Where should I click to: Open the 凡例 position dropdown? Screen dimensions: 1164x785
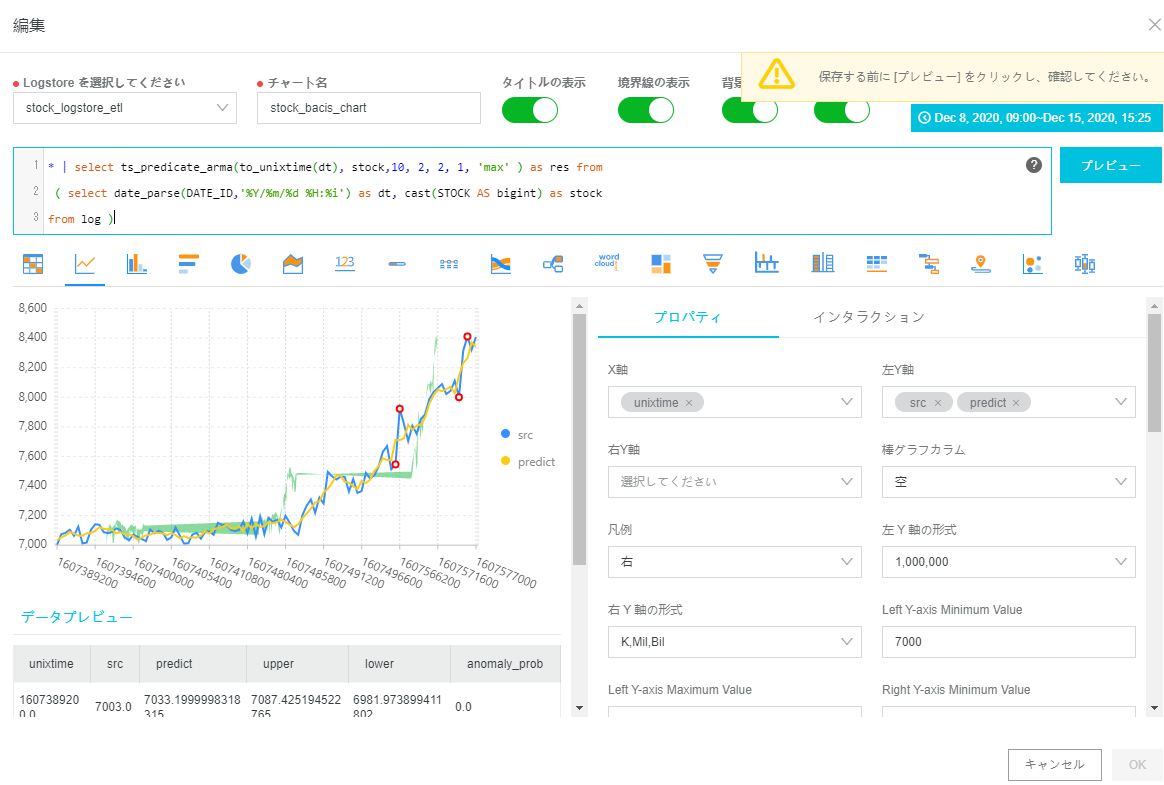click(x=735, y=561)
